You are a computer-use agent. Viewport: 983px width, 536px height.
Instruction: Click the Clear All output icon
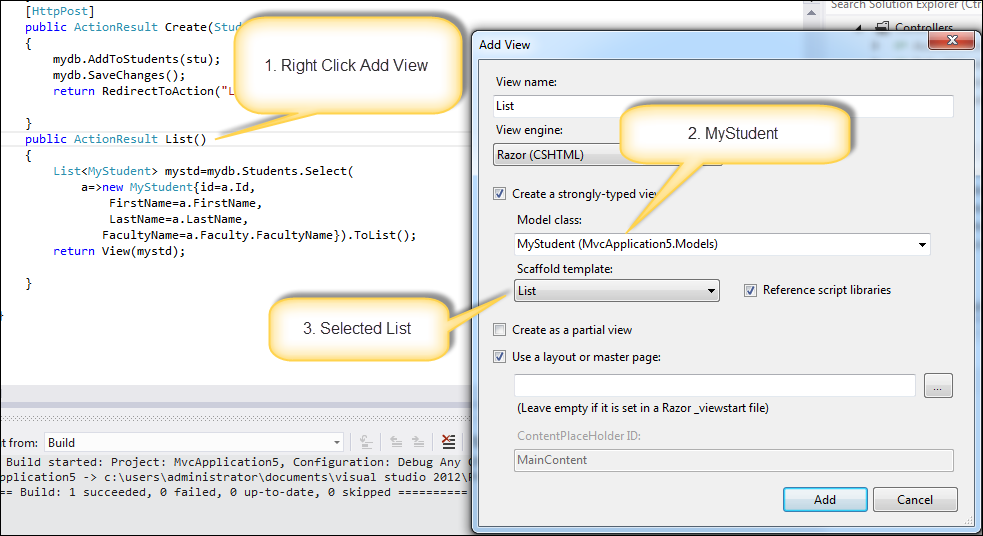pyautogui.click(x=449, y=442)
